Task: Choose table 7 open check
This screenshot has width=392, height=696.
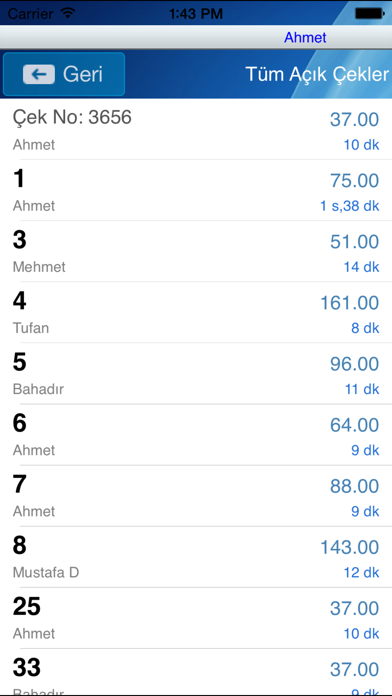Action: pyautogui.click(x=196, y=496)
